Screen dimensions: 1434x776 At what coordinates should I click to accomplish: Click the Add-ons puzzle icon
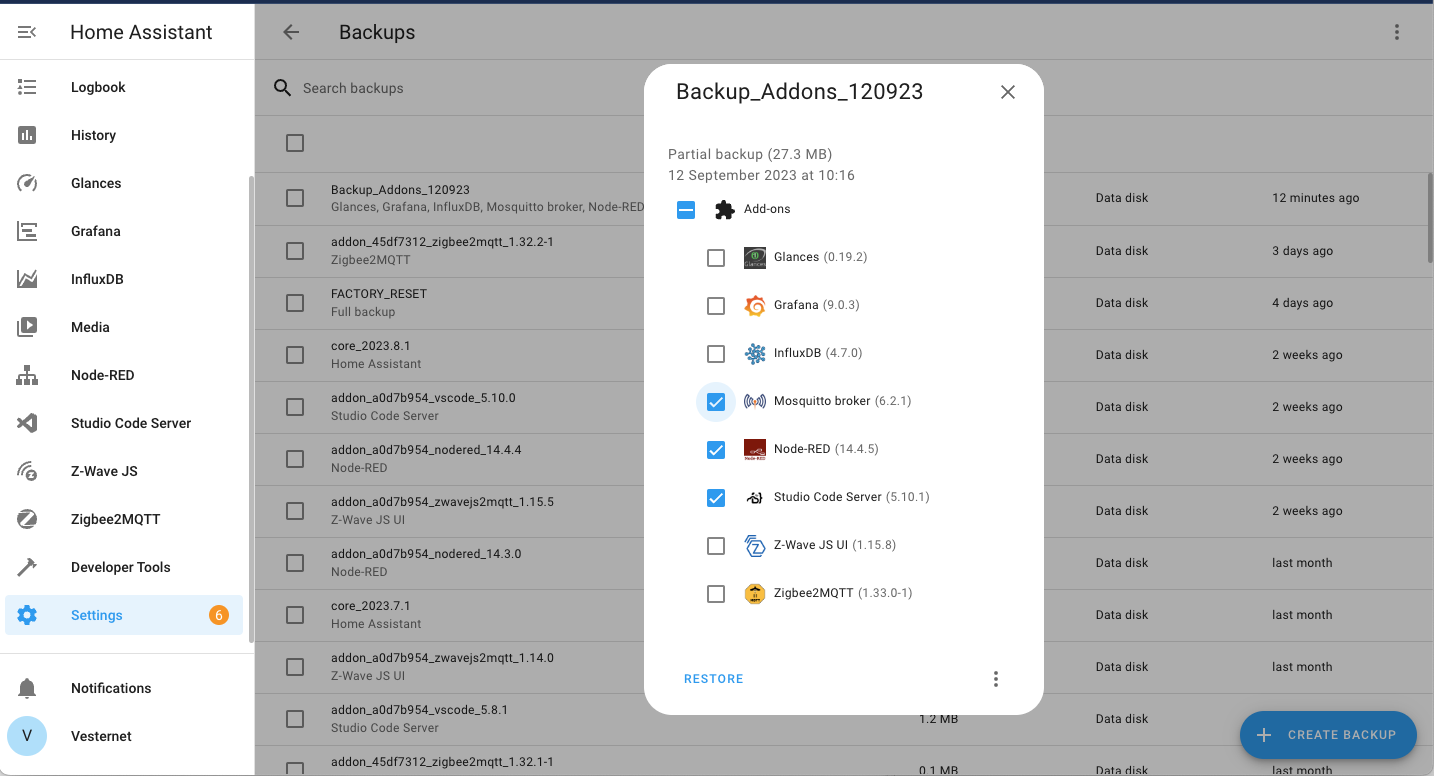tap(725, 210)
